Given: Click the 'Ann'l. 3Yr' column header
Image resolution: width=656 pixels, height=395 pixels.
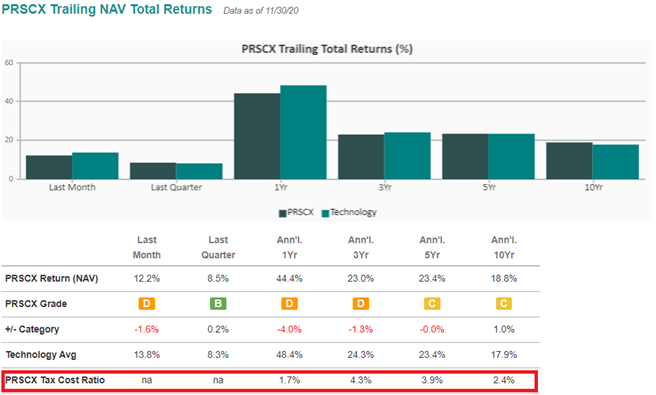Looking at the screenshot, I should (361, 247).
